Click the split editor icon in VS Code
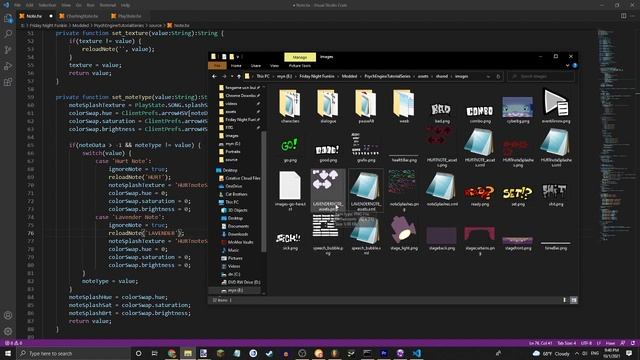 (x=623, y=16)
